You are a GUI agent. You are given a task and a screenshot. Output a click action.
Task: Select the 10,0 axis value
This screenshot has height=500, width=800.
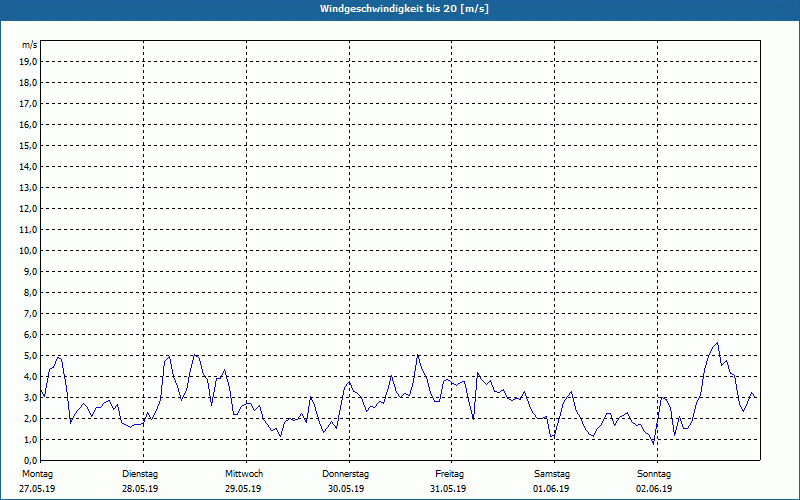(x=28, y=251)
